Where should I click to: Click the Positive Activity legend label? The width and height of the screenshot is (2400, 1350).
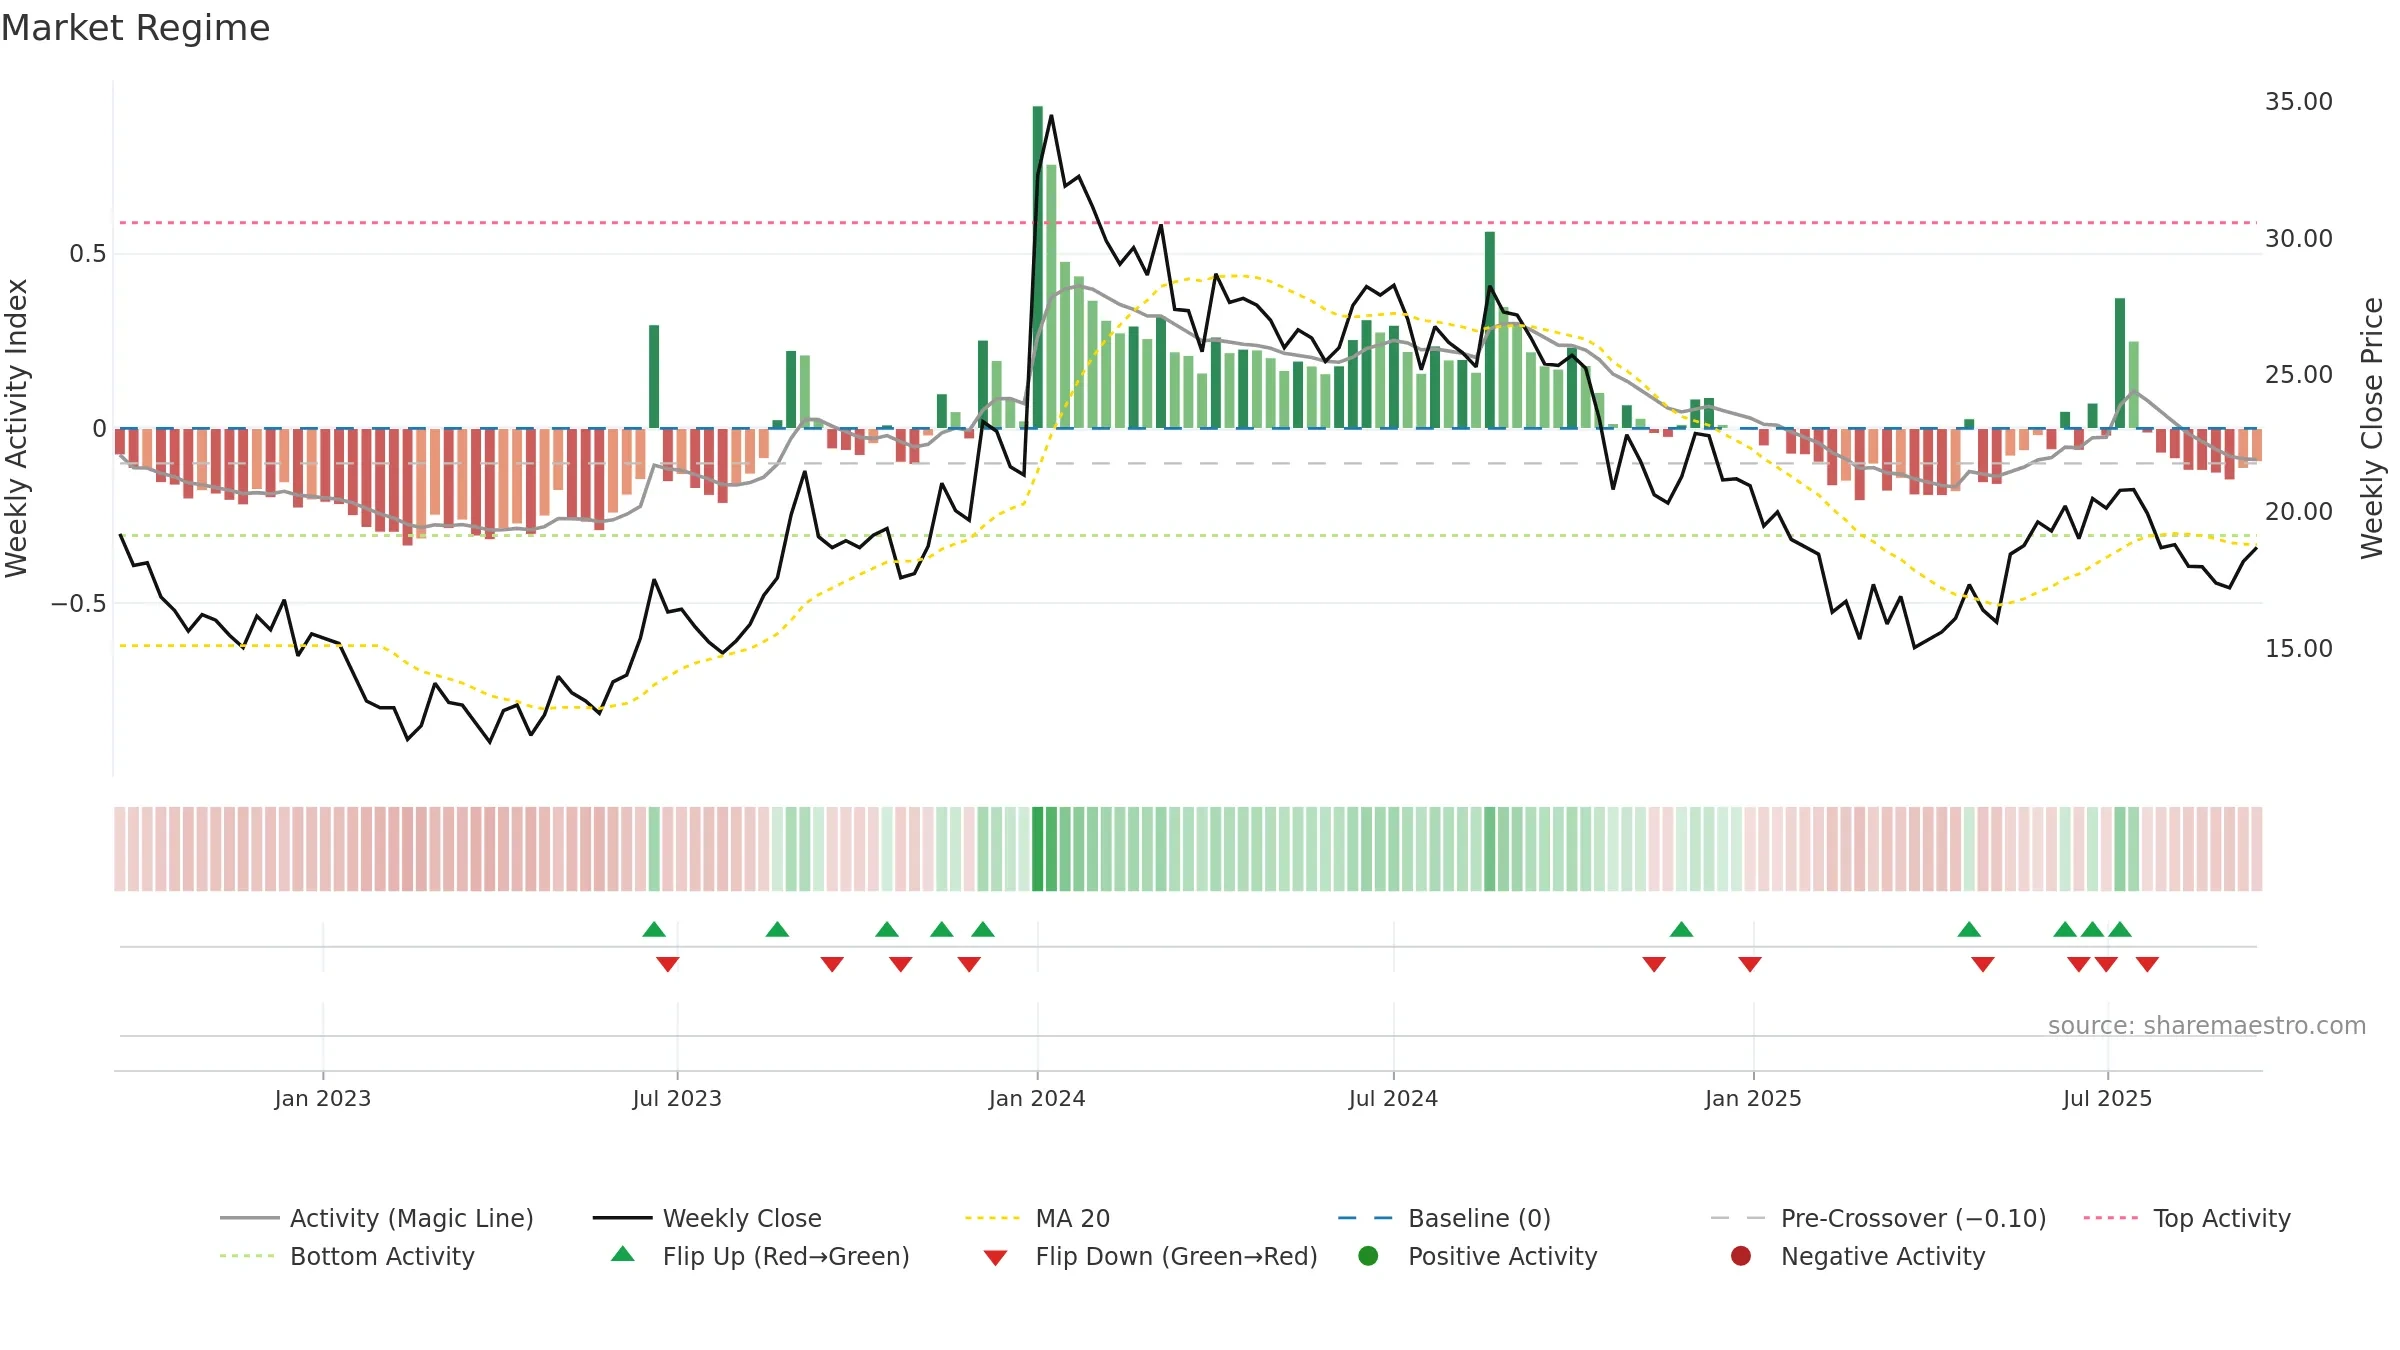point(1503,1256)
